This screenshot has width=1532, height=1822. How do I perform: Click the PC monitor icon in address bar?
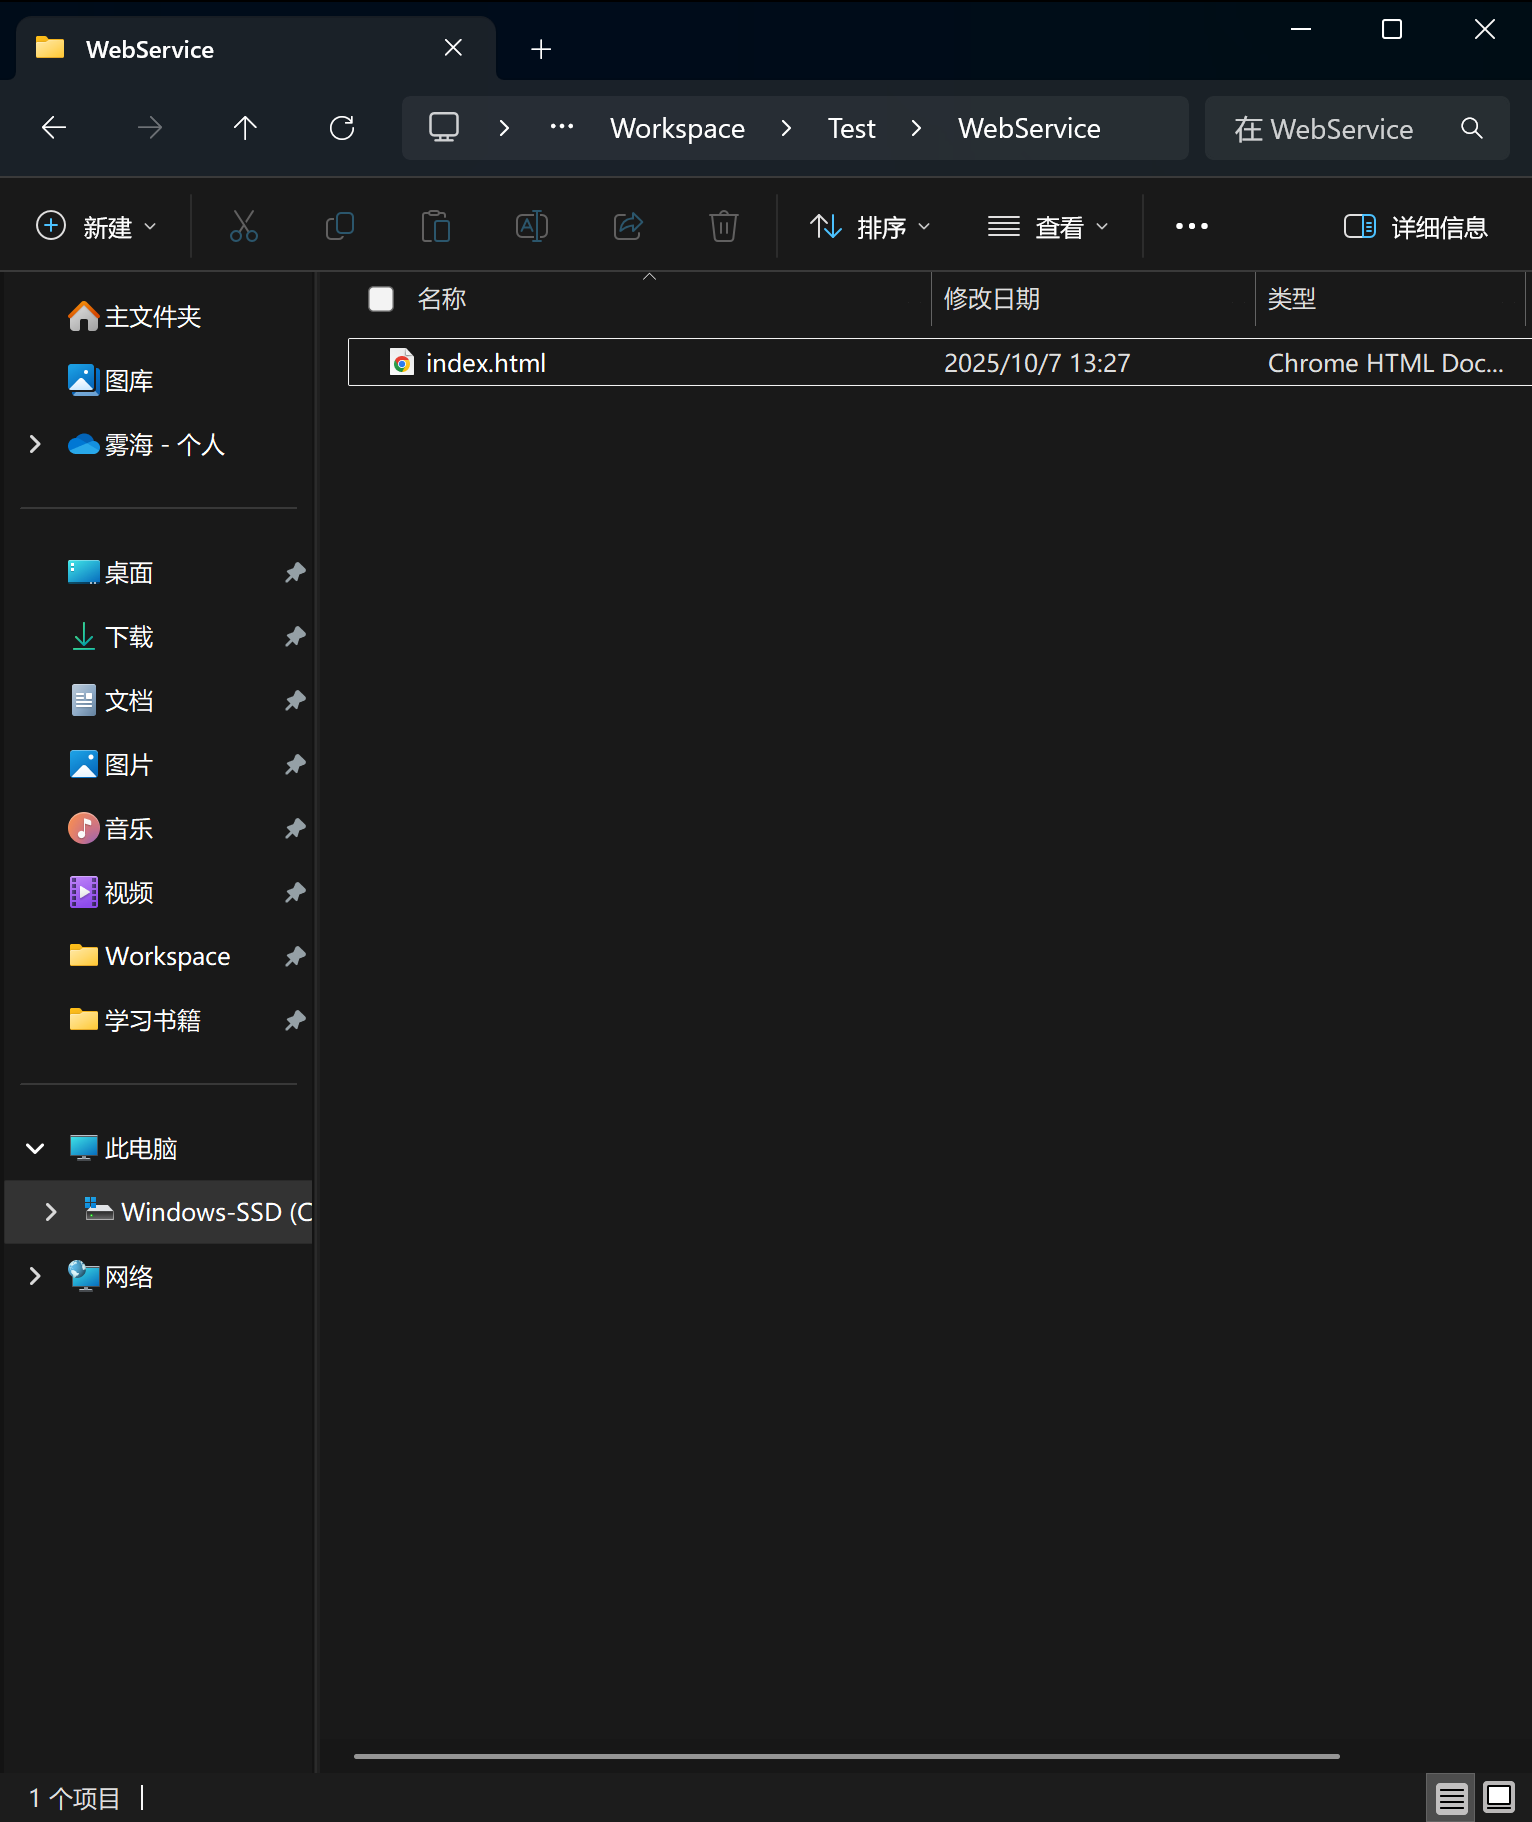[x=444, y=128]
